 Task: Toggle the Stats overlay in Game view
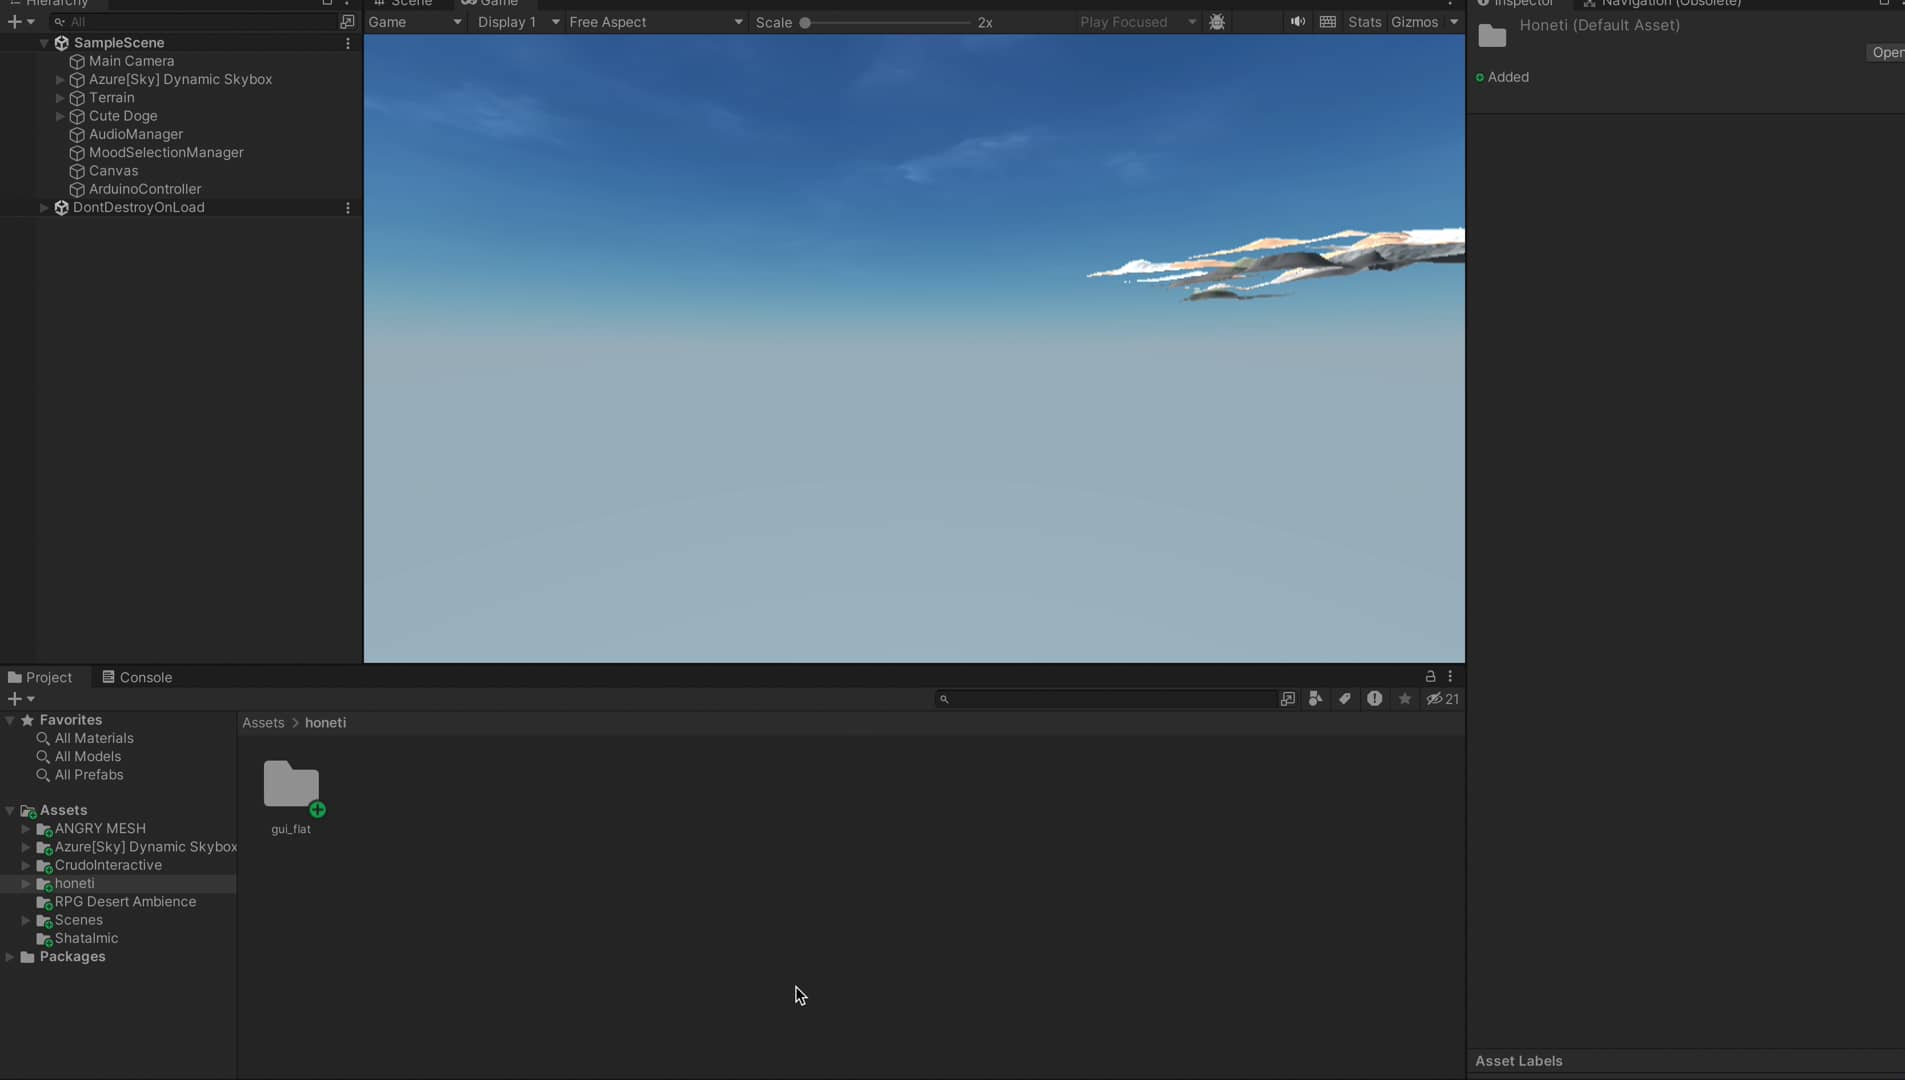1365,21
